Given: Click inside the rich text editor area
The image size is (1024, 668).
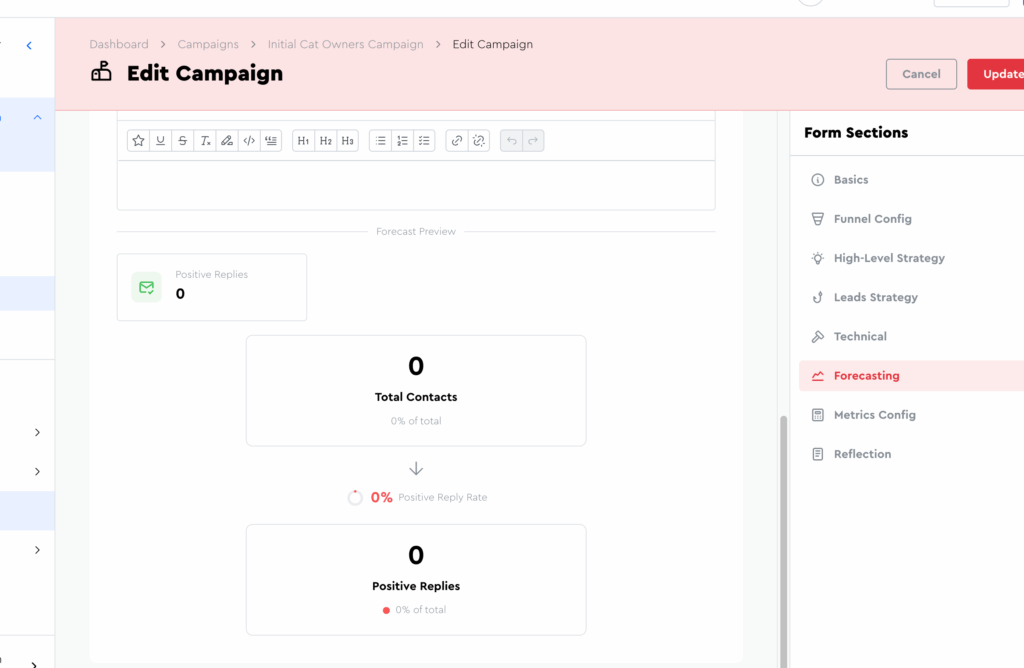Looking at the screenshot, I should pyautogui.click(x=416, y=185).
